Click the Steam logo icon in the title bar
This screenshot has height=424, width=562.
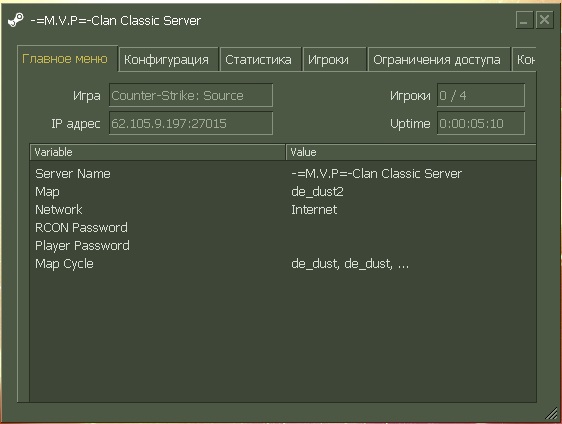pos(16,20)
